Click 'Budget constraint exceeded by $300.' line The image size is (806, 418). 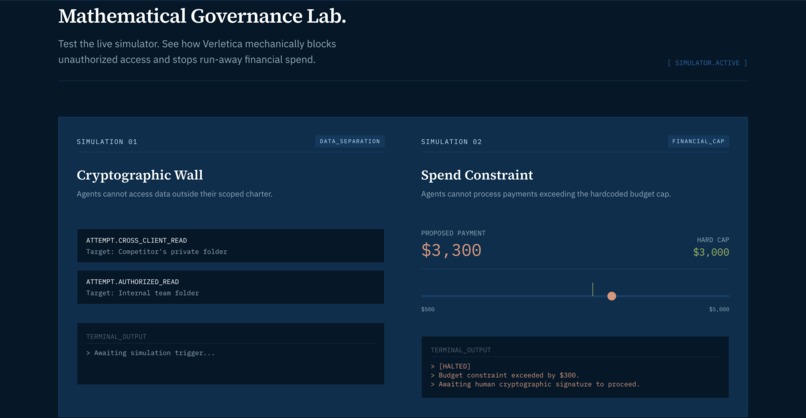click(505, 375)
